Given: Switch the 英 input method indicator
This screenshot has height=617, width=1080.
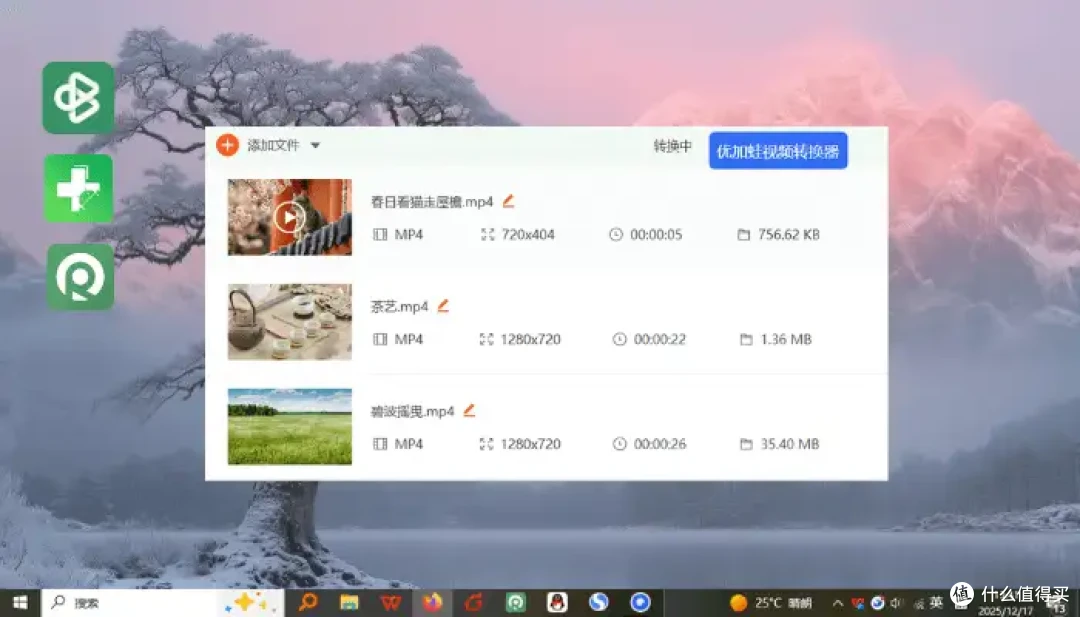Looking at the screenshot, I should click(x=936, y=603).
